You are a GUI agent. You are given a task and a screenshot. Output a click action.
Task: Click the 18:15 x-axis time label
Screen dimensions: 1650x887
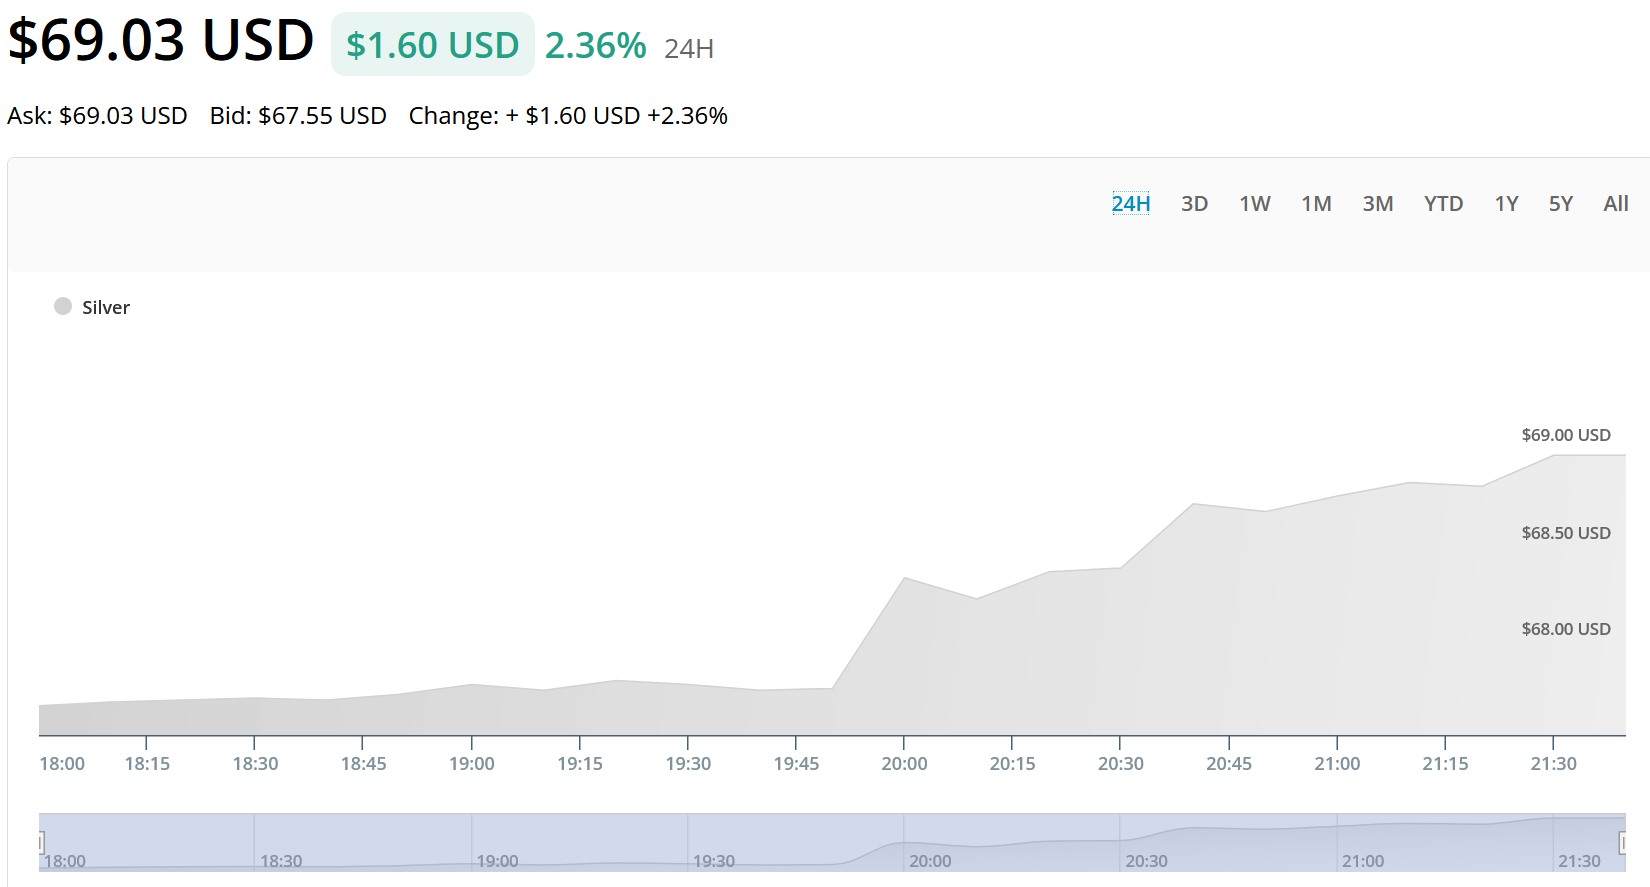tap(147, 764)
